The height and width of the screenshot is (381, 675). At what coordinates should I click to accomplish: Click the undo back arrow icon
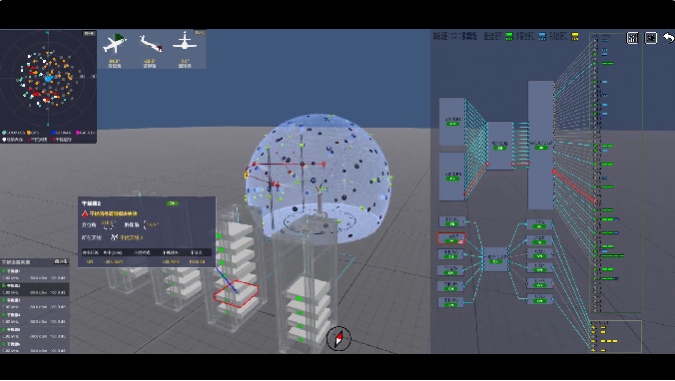668,38
